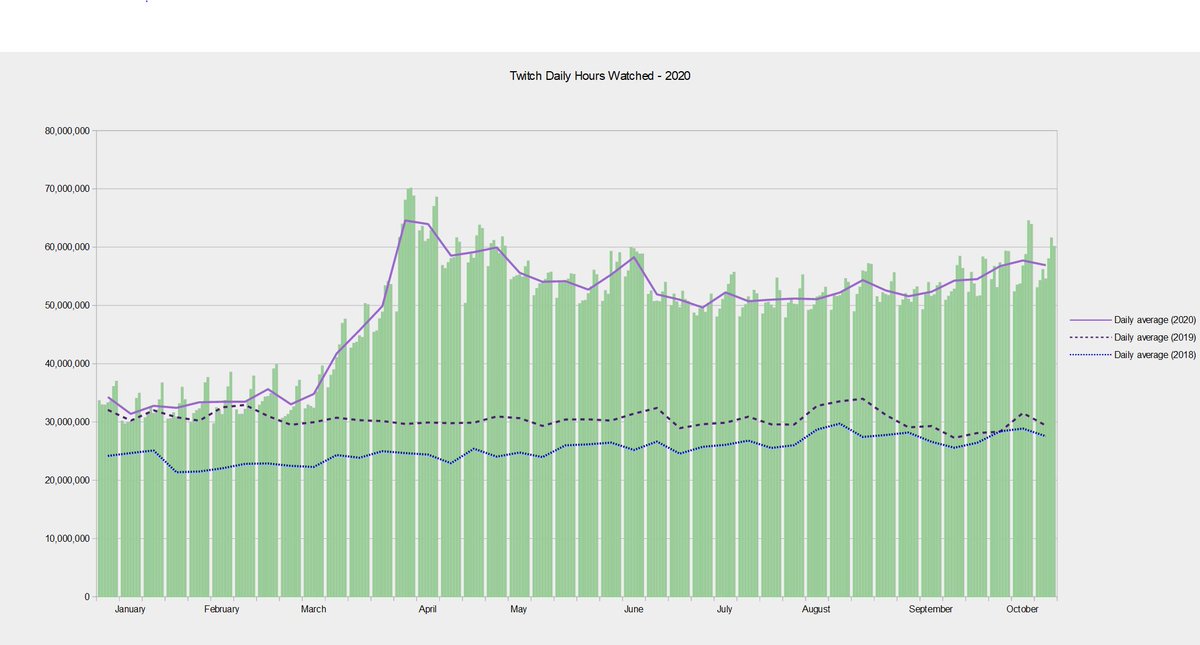Click the 10,000,000 y-axis label

point(66,539)
